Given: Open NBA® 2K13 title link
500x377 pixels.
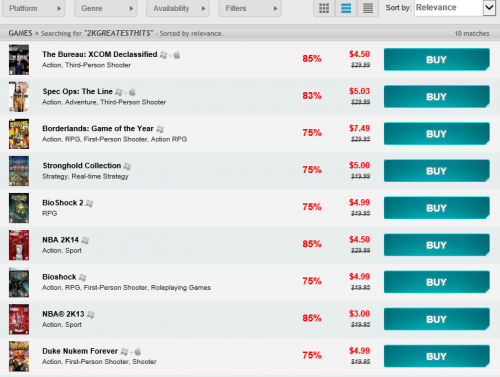Looking at the screenshot, I should [x=63, y=314].
